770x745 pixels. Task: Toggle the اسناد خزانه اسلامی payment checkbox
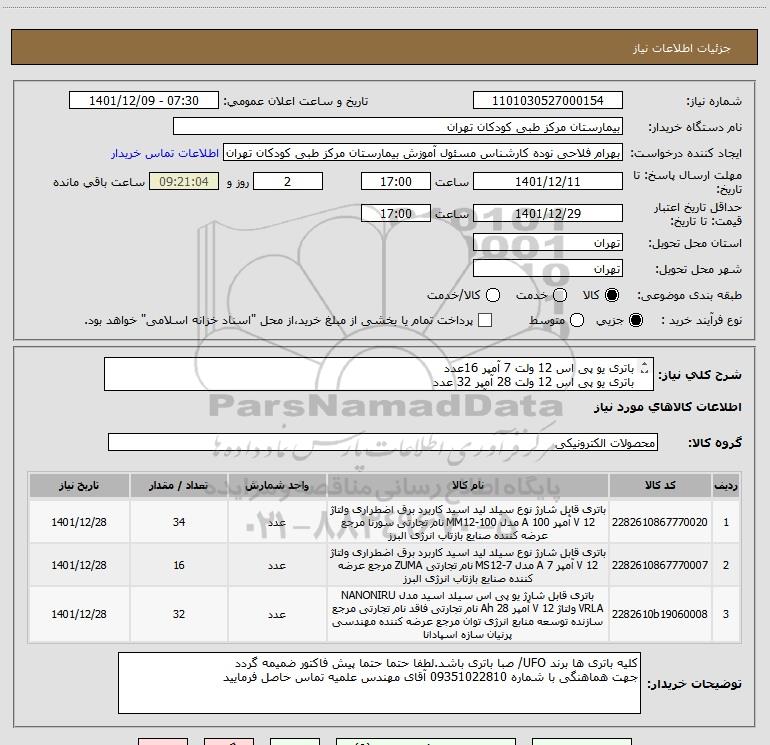[485, 320]
